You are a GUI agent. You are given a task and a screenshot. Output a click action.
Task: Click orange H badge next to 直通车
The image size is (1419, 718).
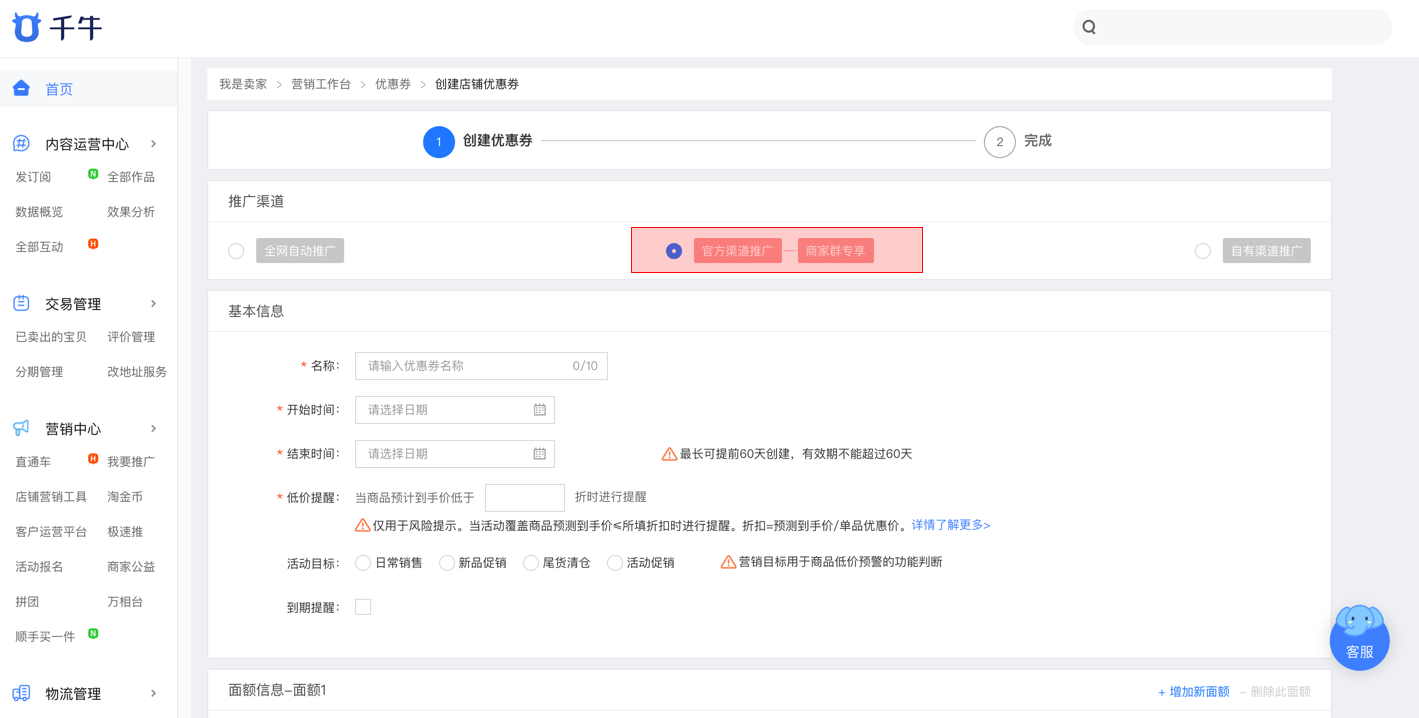pos(93,459)
